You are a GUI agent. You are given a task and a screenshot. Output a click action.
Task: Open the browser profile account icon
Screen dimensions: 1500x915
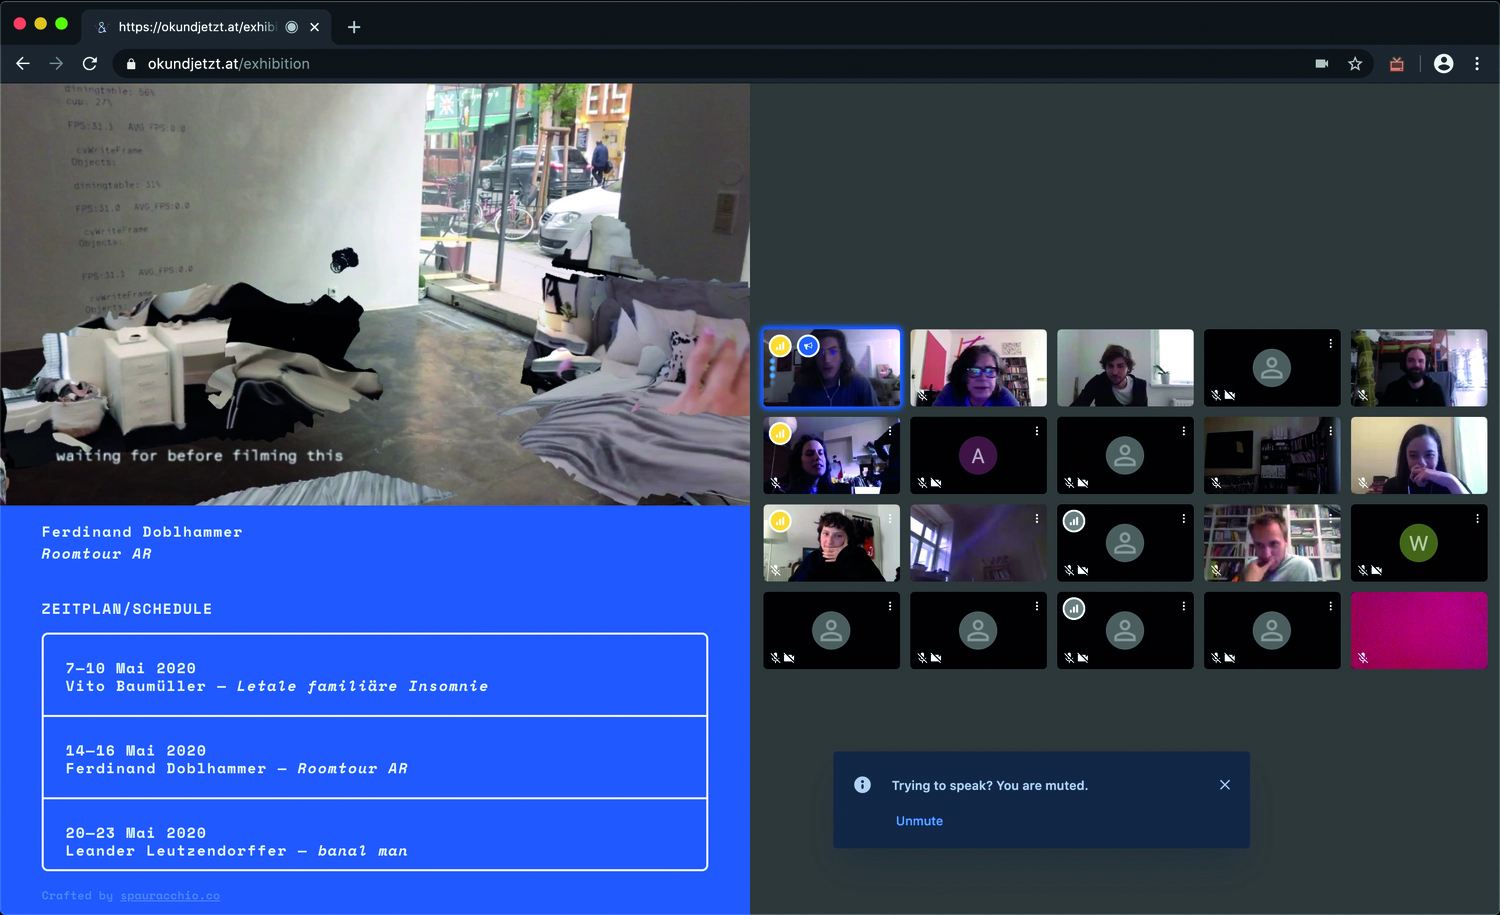(1443, 64)
